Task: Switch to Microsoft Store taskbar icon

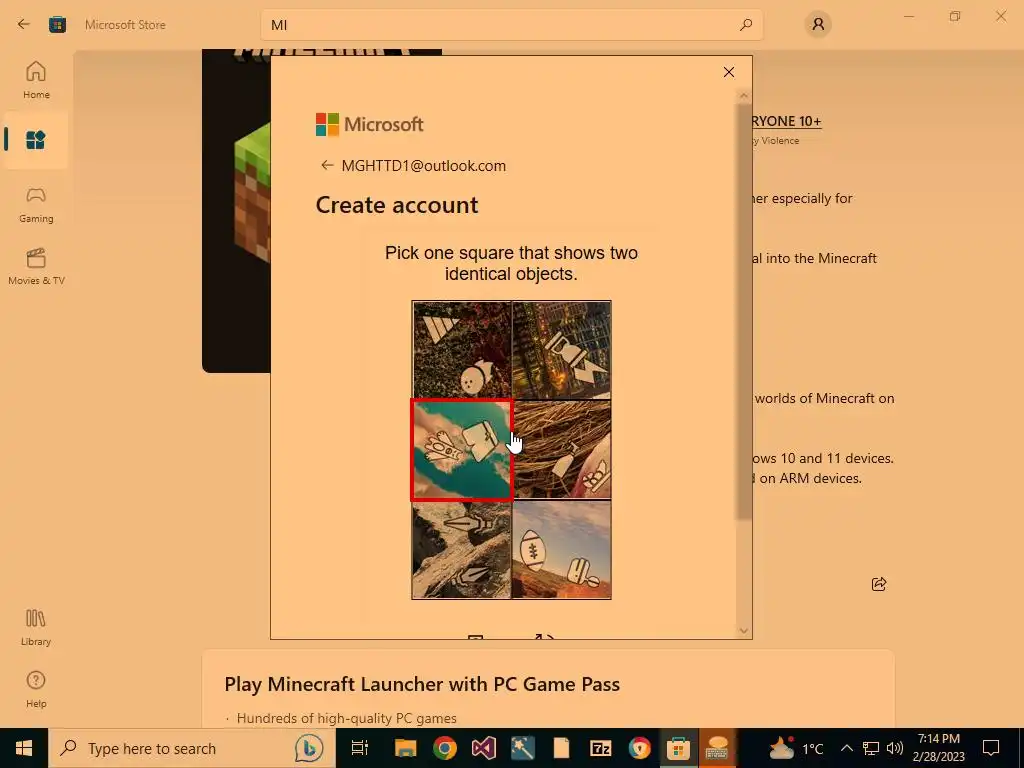Action: [x=678, y=748]
